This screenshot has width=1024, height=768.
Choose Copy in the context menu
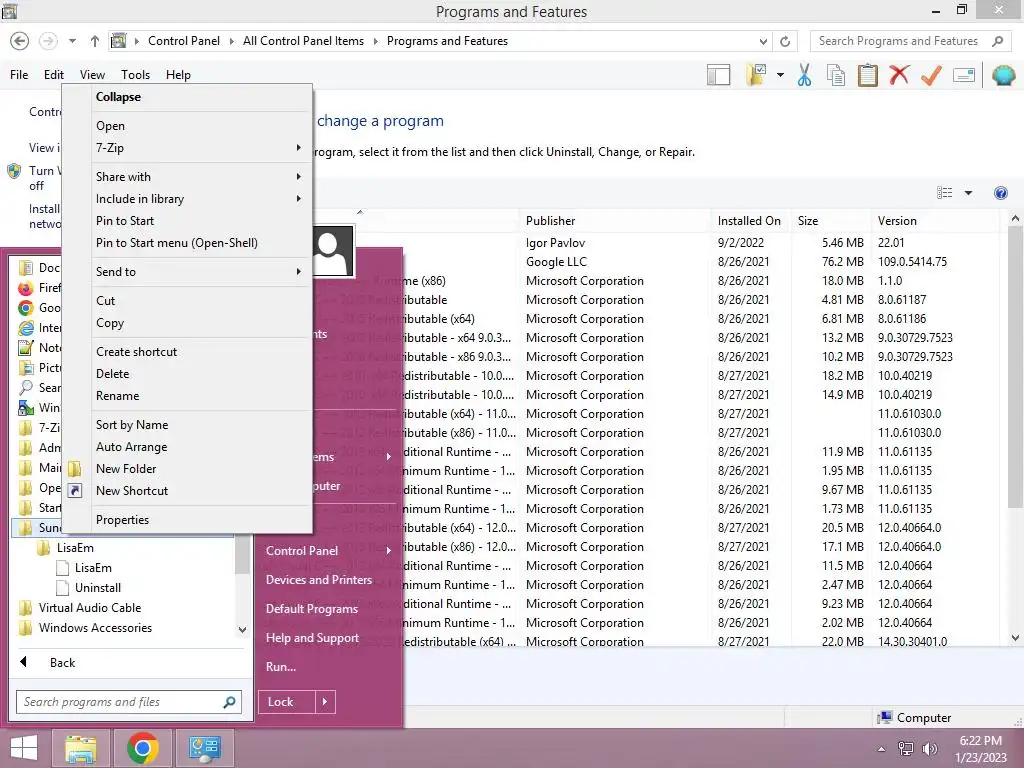(x=187, y=323)
